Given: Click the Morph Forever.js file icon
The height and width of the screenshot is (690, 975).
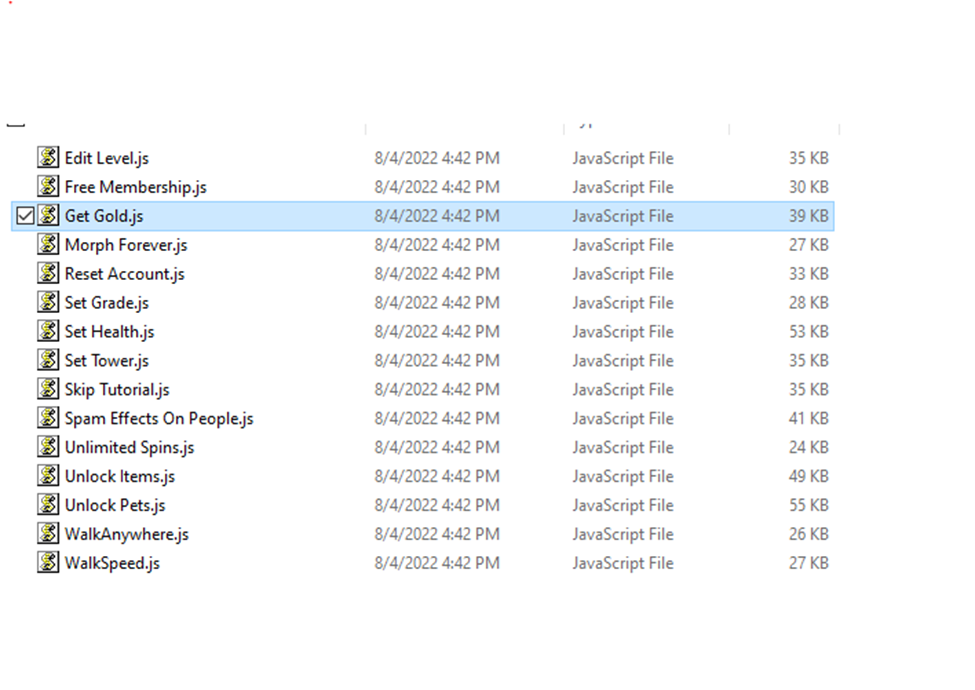Looking at the screenshot, I should click(48, 245).
